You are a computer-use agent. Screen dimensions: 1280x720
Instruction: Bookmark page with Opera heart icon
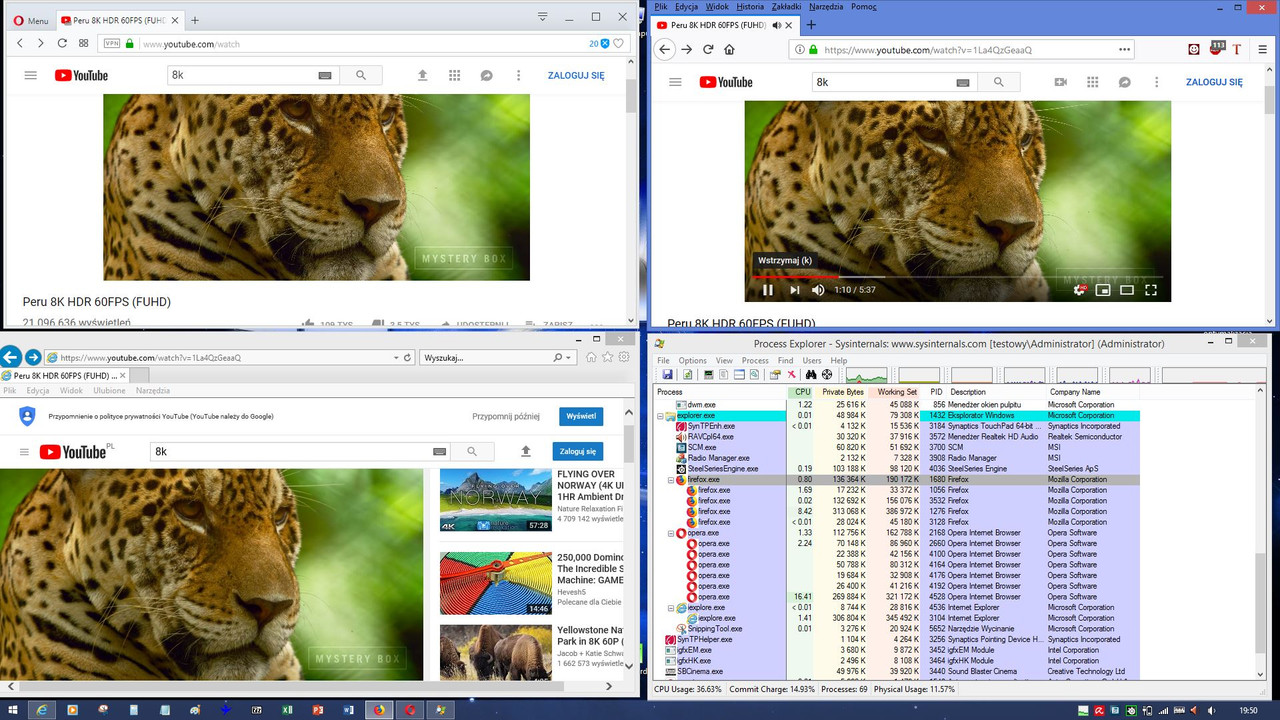click(x=619, y=43)
